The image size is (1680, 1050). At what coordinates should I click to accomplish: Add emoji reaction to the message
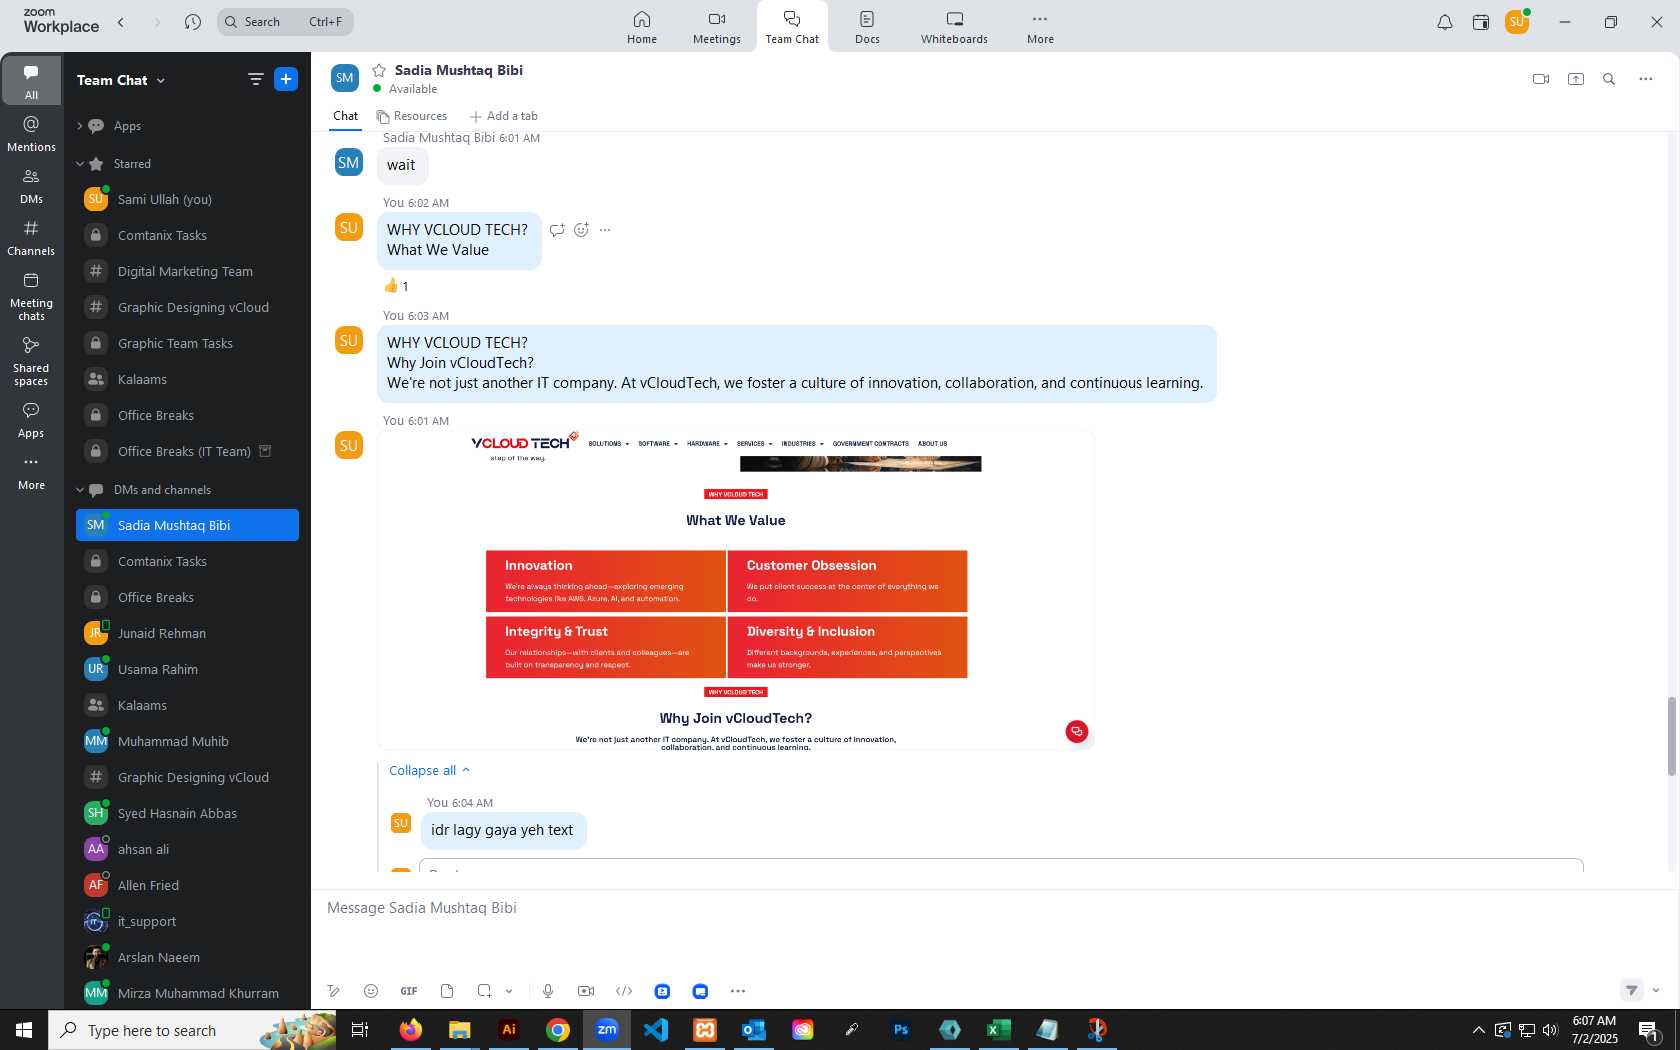pos(581,230)
